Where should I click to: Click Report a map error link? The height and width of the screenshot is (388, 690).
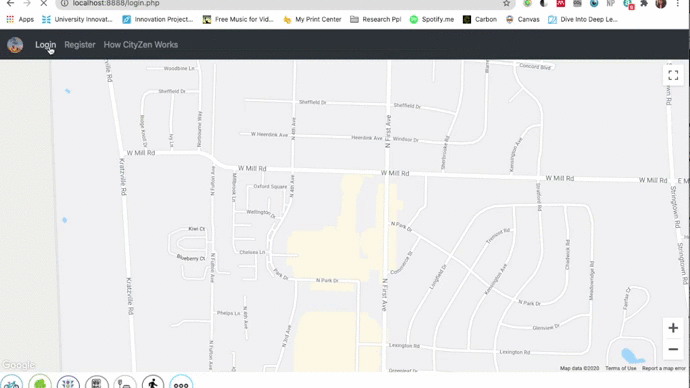click(x=664, y=368)
